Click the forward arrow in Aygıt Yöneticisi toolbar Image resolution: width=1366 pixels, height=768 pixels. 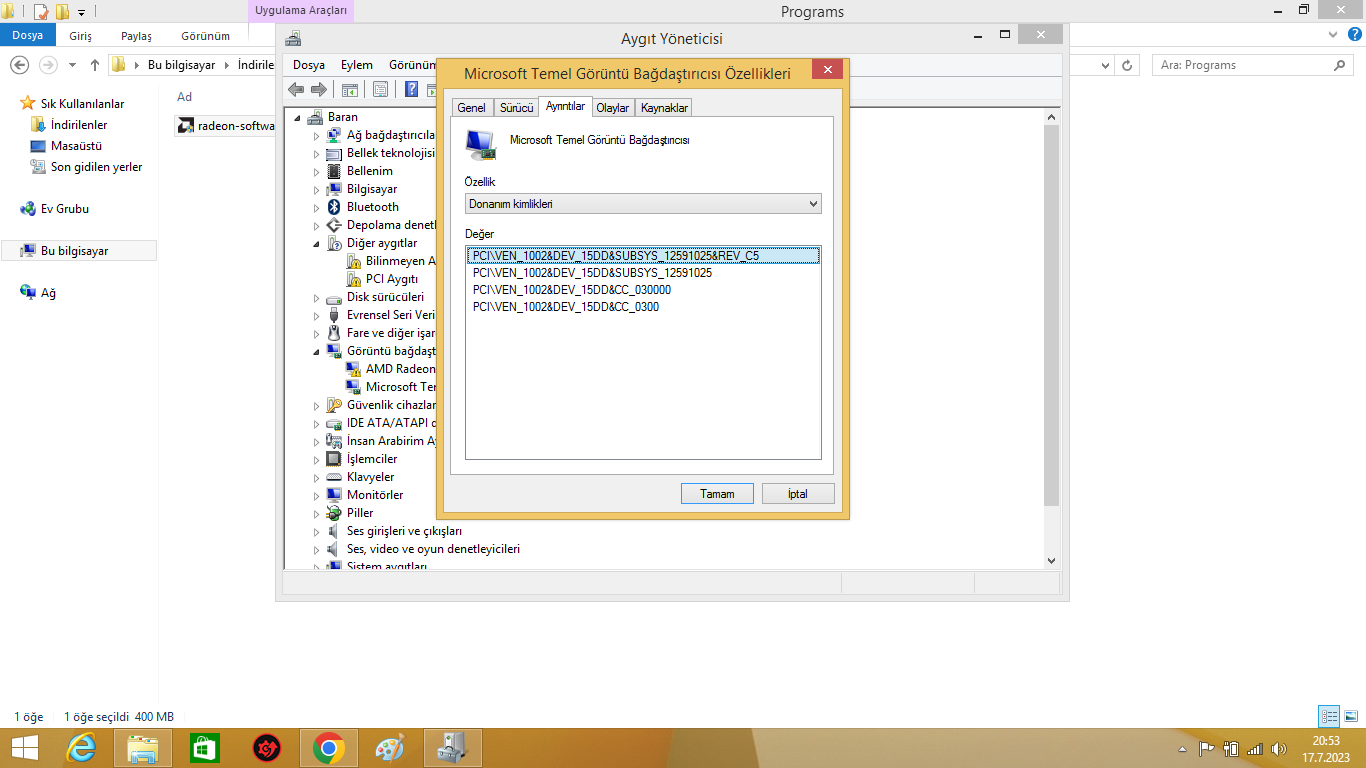pyautogui.click(x=318, y=90)
